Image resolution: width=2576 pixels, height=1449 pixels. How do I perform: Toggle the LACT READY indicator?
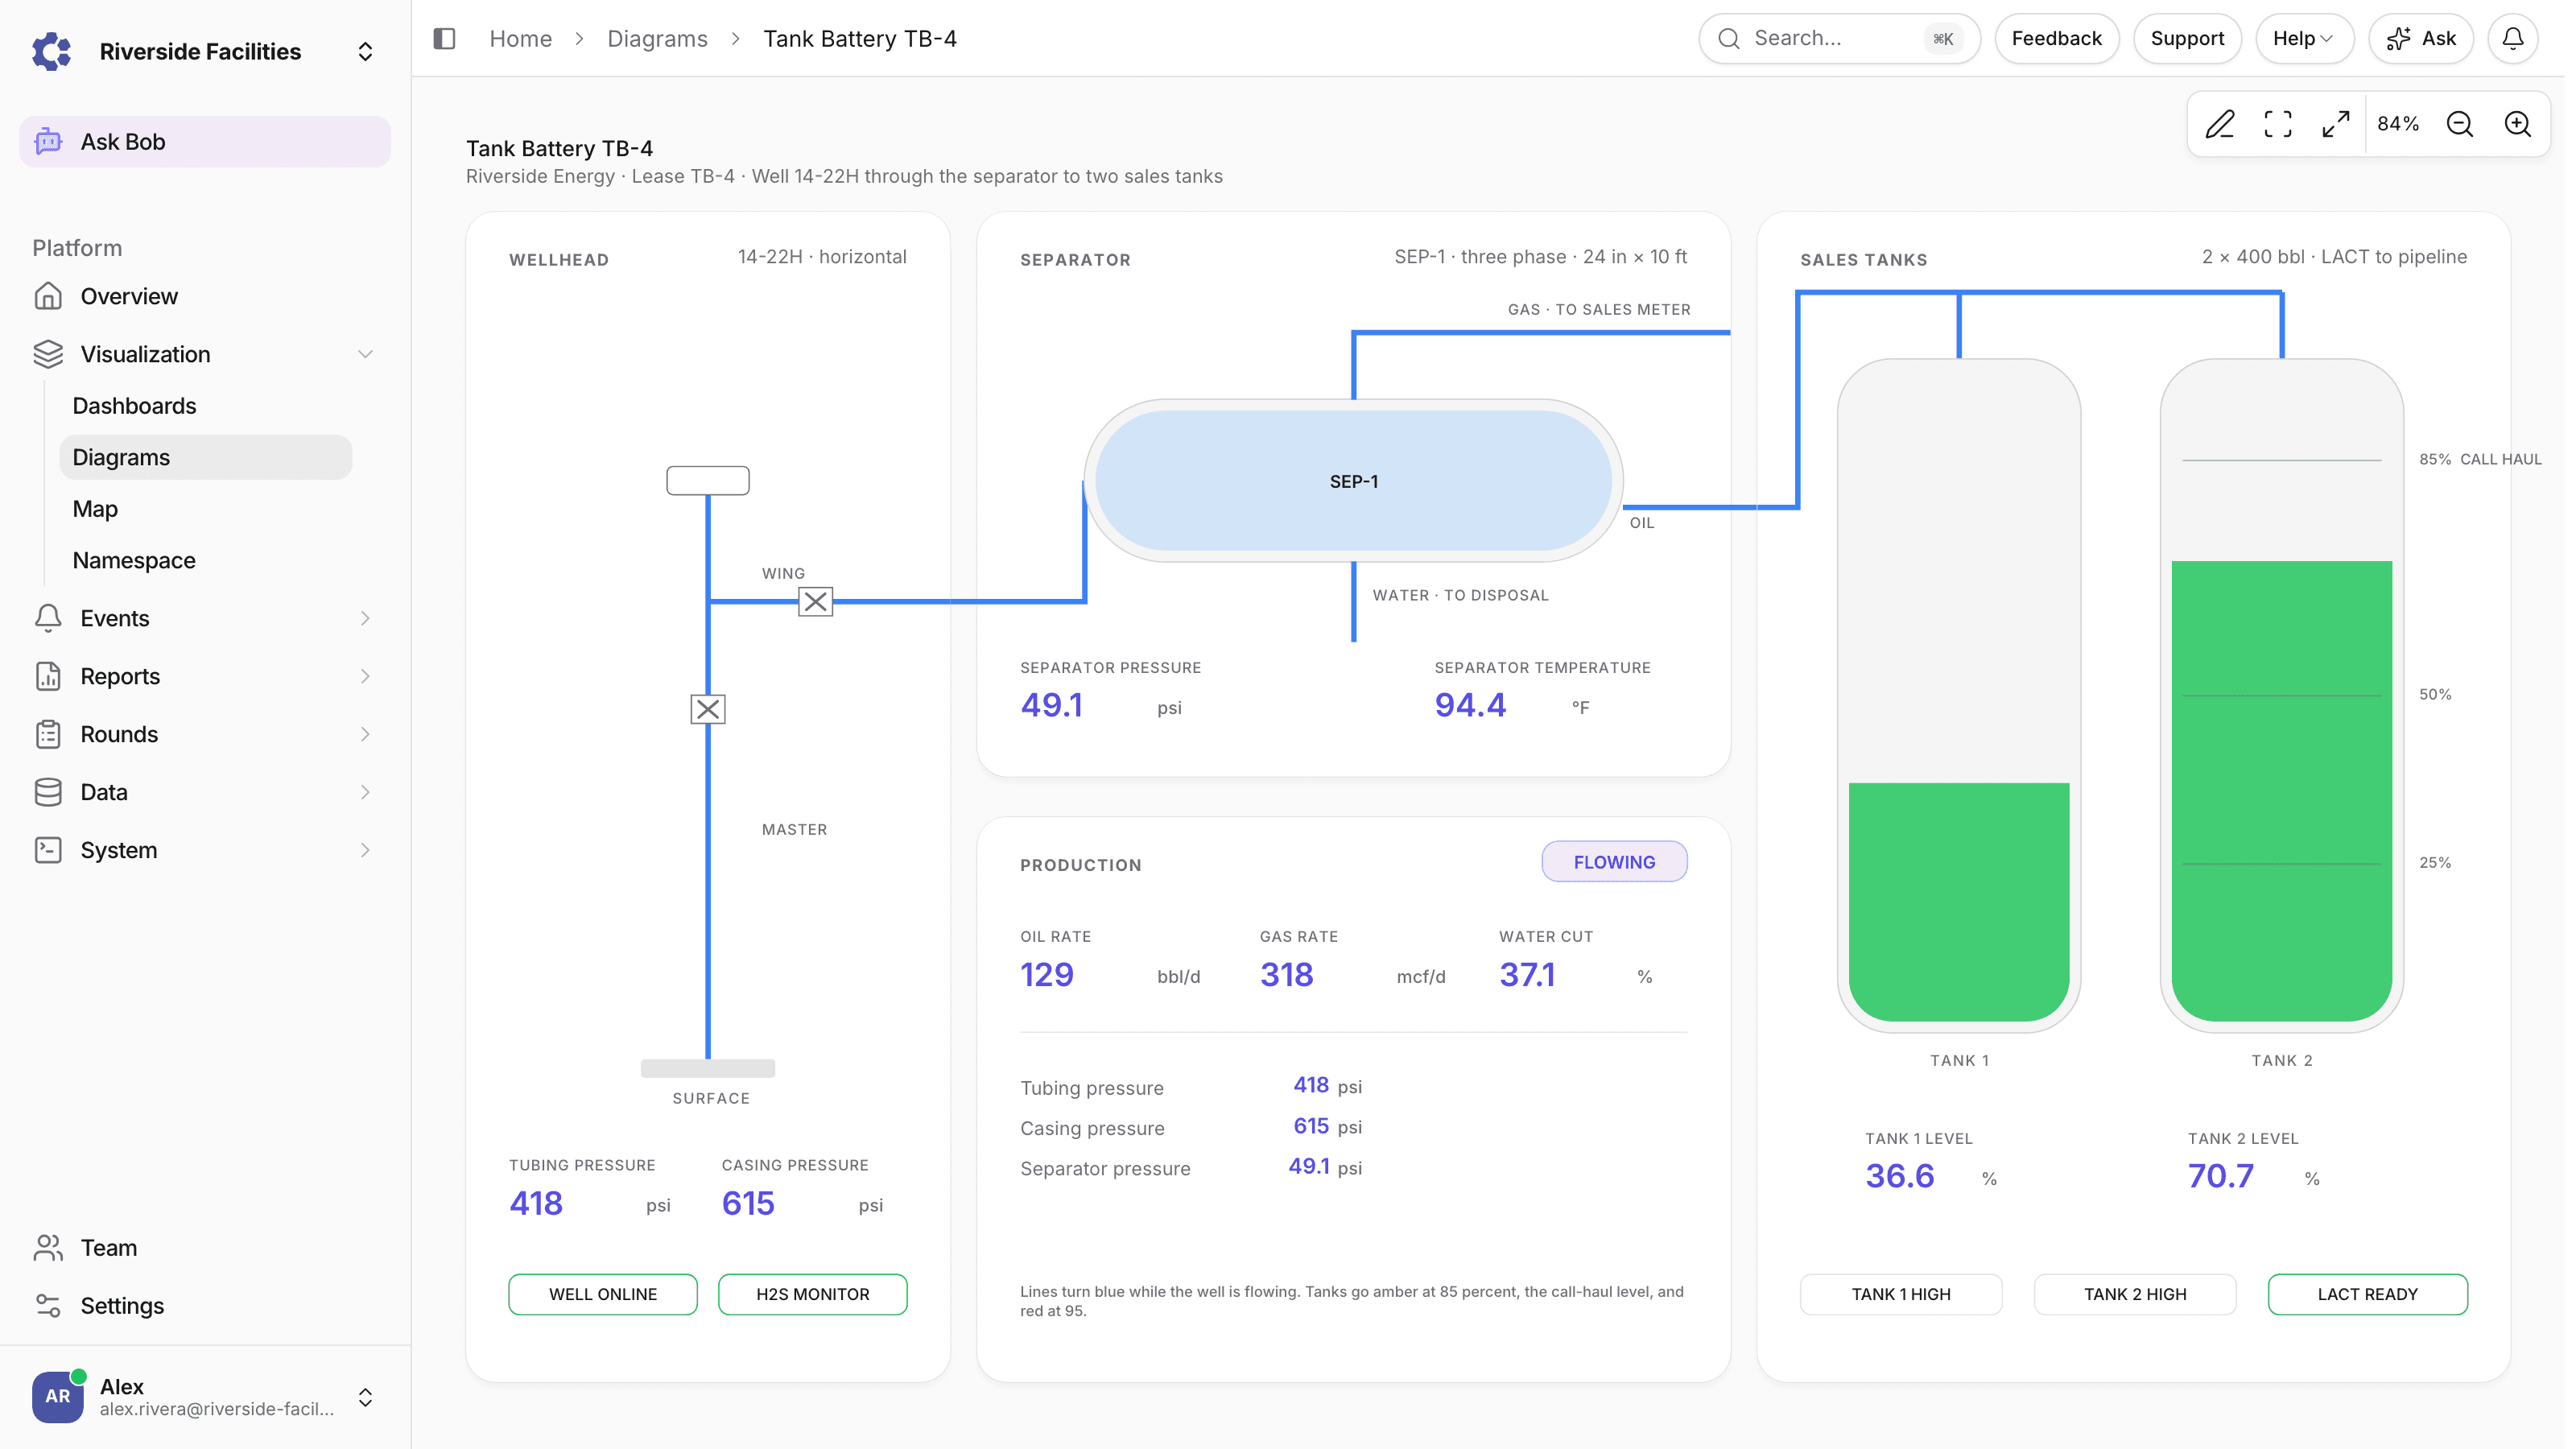tap(2368, 1294)
